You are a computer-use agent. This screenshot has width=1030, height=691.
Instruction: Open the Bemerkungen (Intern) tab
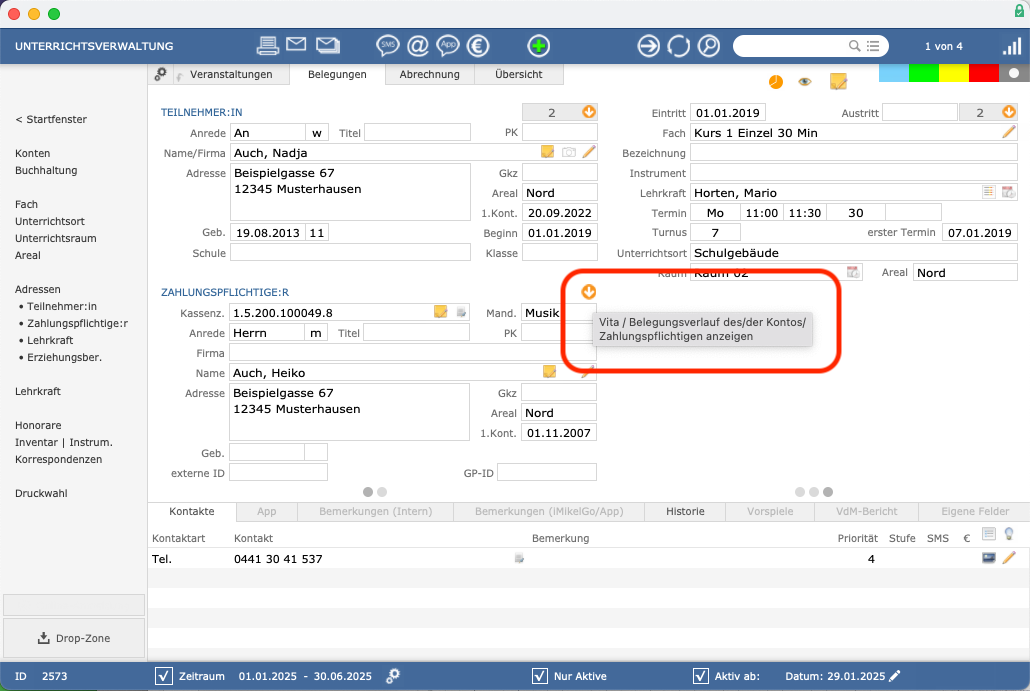[x=376, y=511]
